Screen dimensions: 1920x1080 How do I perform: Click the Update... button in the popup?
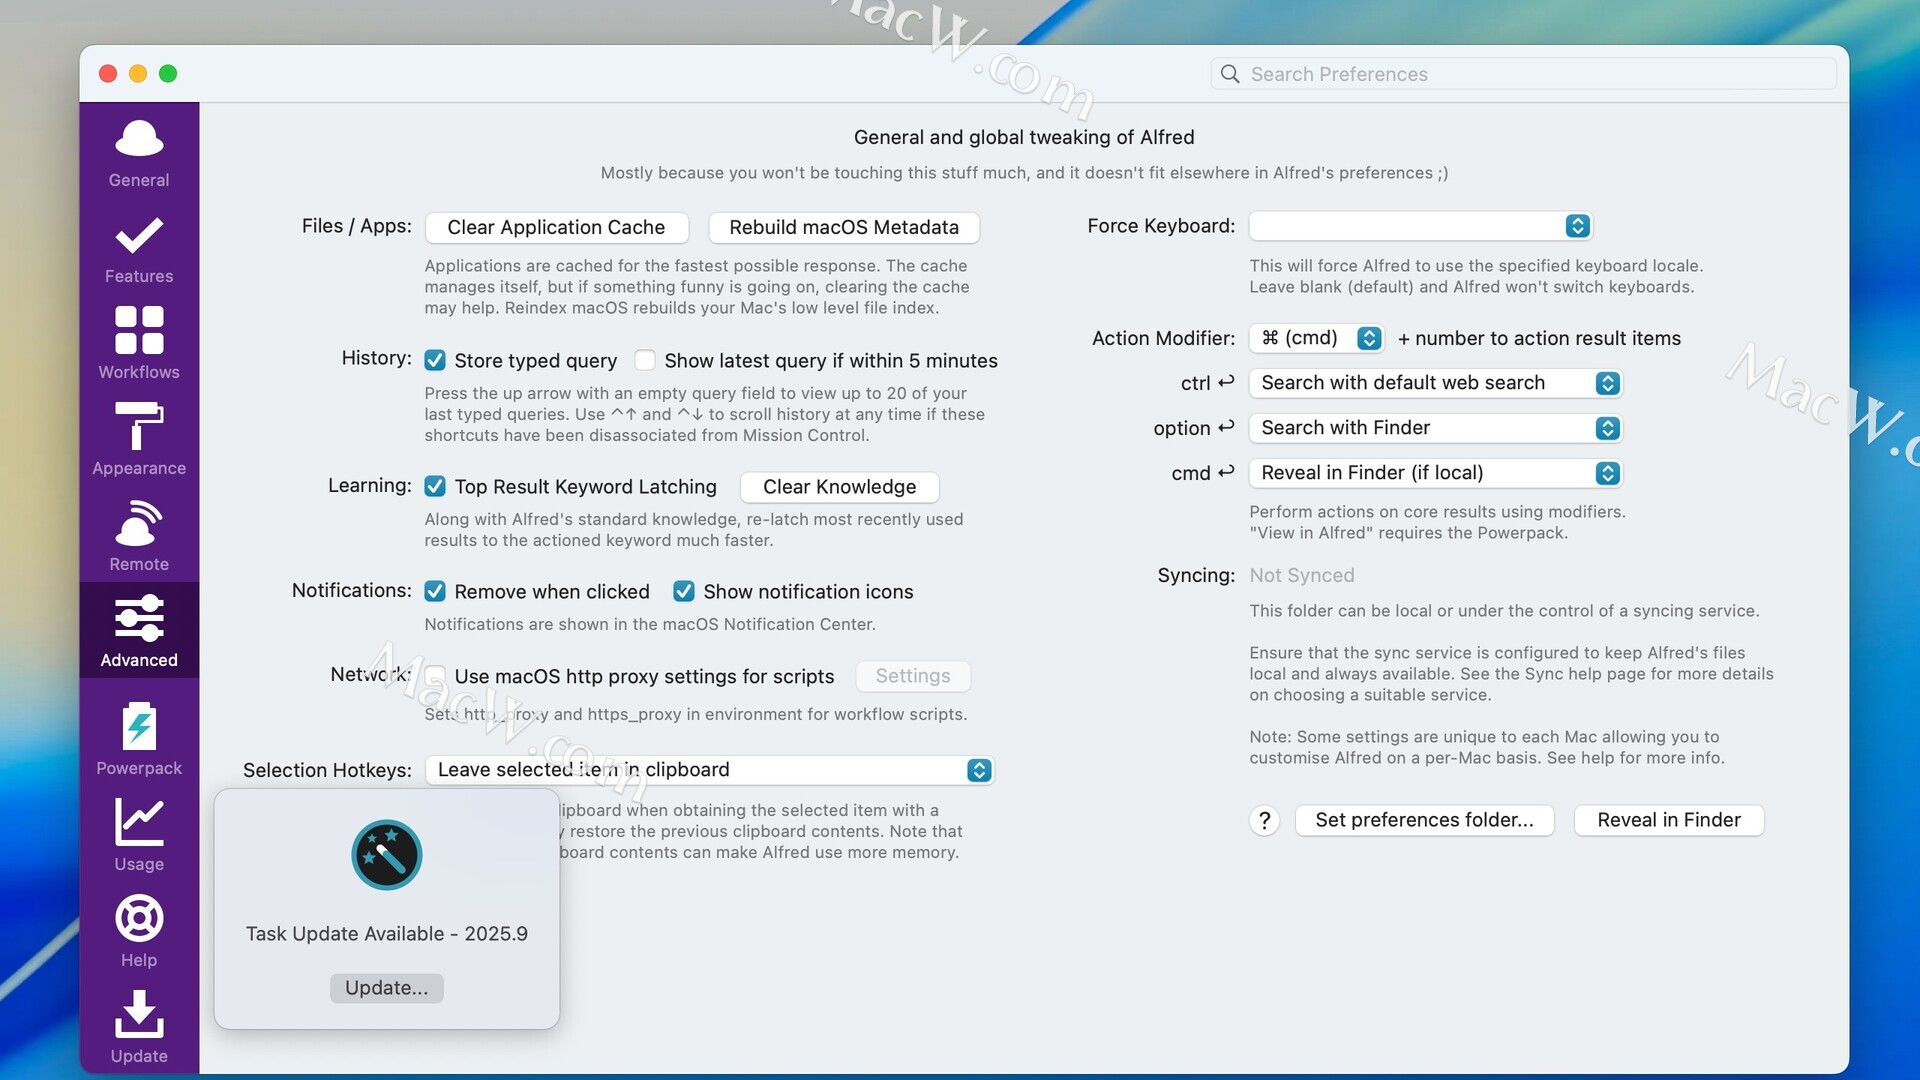(386, 988)
